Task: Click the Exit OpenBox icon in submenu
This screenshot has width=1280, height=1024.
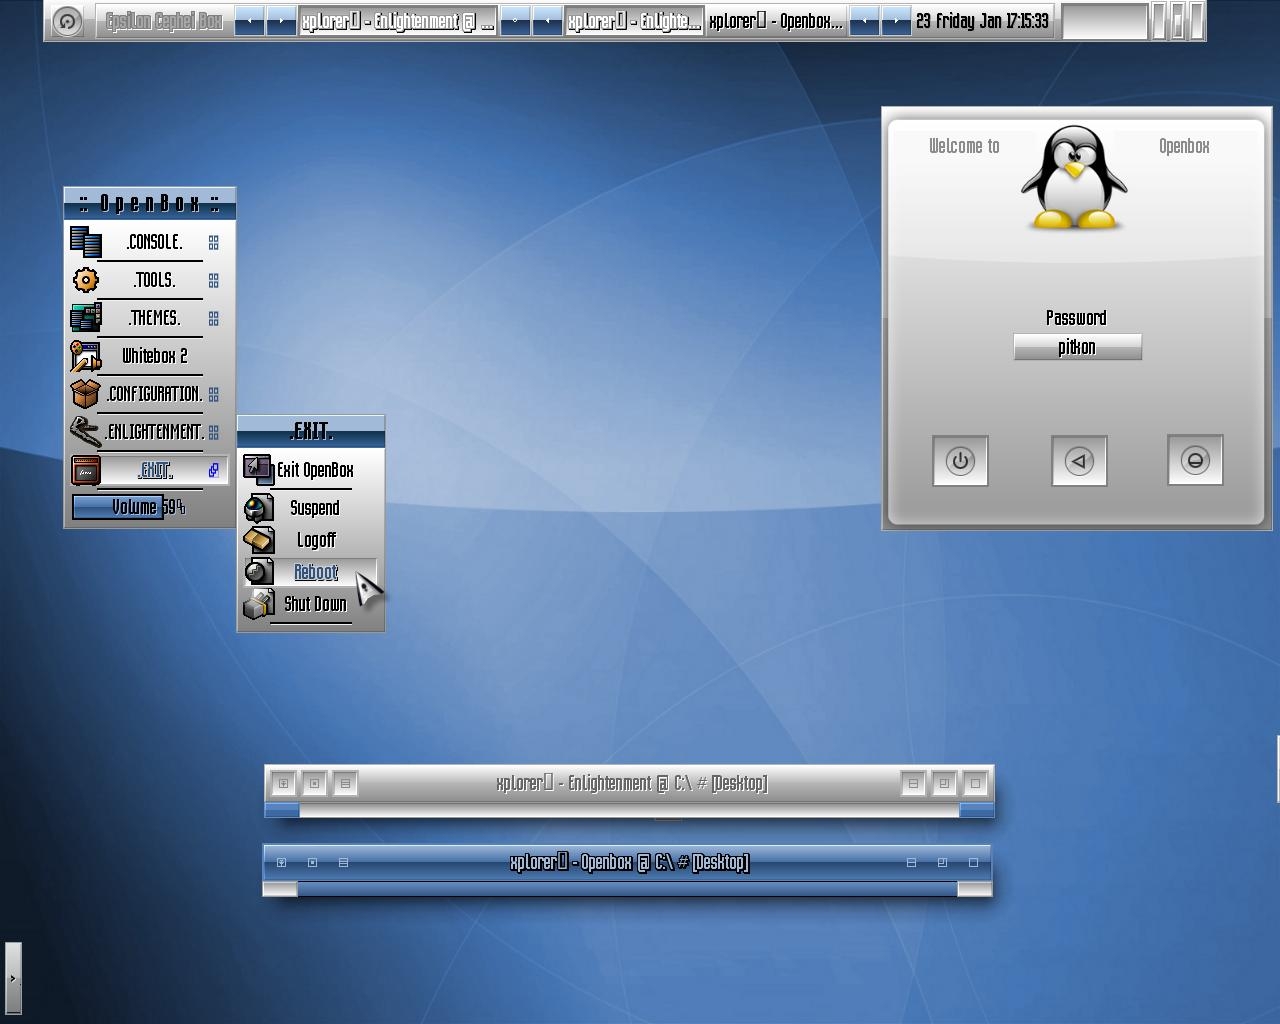Action: click(x=259, y=470)
